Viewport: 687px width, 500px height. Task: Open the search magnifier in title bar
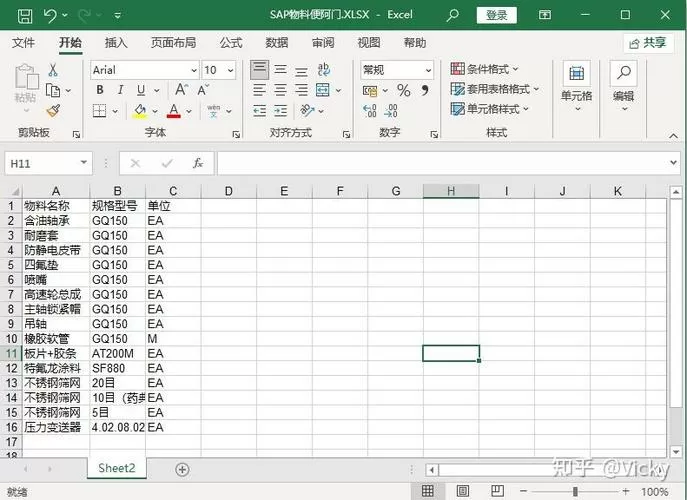(x=452, y=15)
